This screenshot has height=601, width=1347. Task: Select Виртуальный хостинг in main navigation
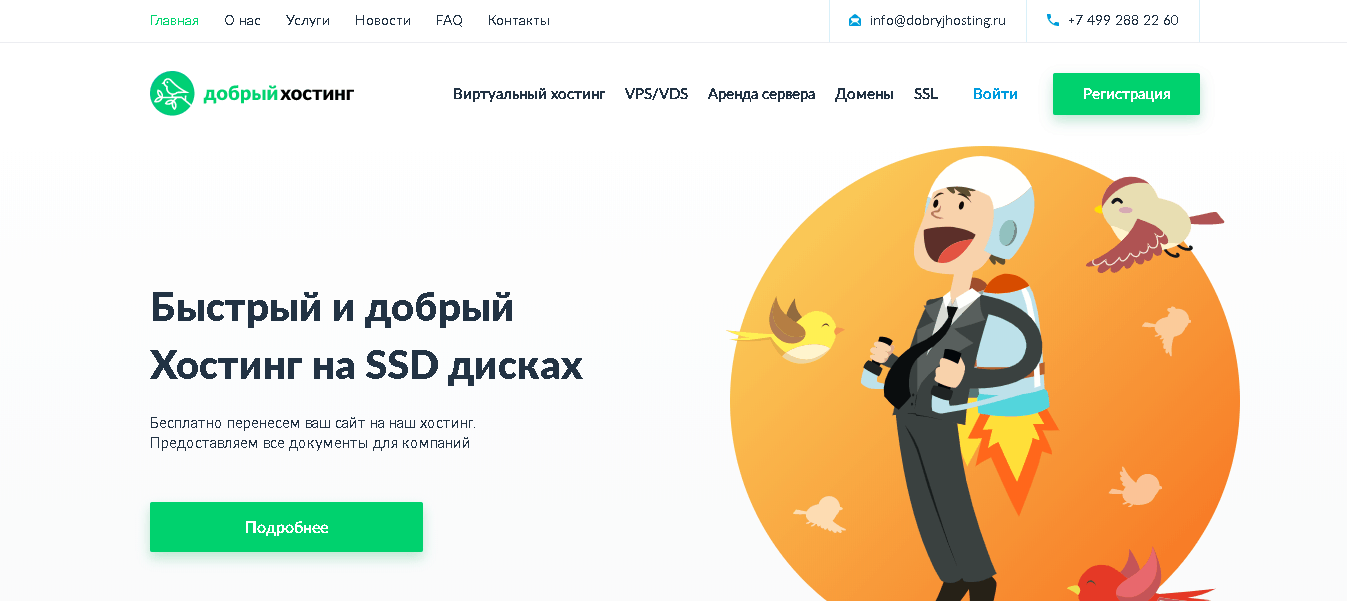(529, 94)
